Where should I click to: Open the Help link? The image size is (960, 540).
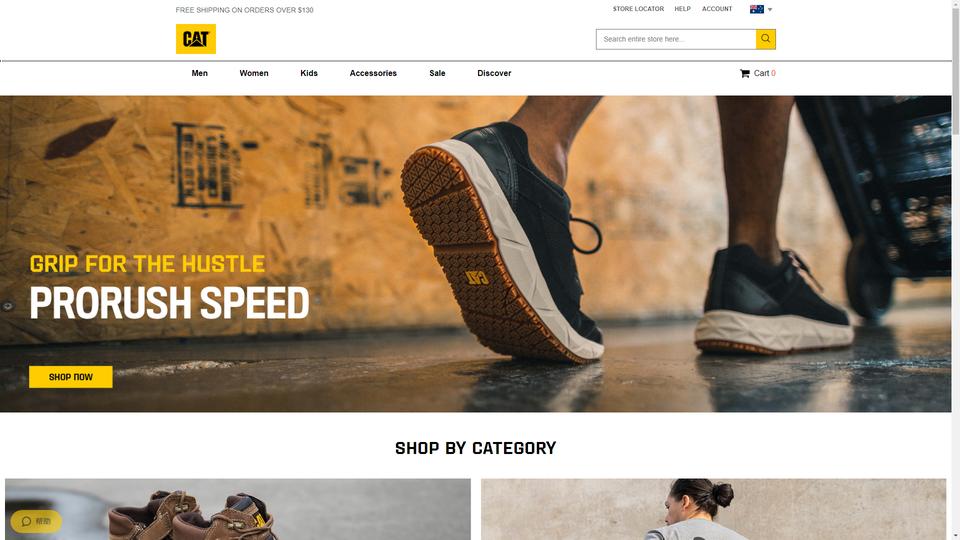pyautogui.click(x=682, y=9)
